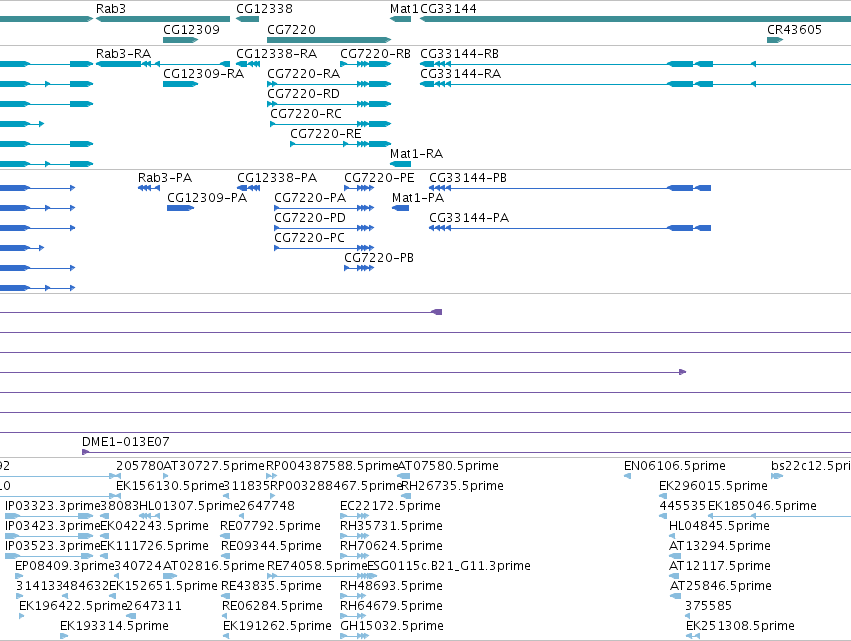Select the HL04845.5prime EST label
Viewport: 851px width, 641px height.
[719, 526]
